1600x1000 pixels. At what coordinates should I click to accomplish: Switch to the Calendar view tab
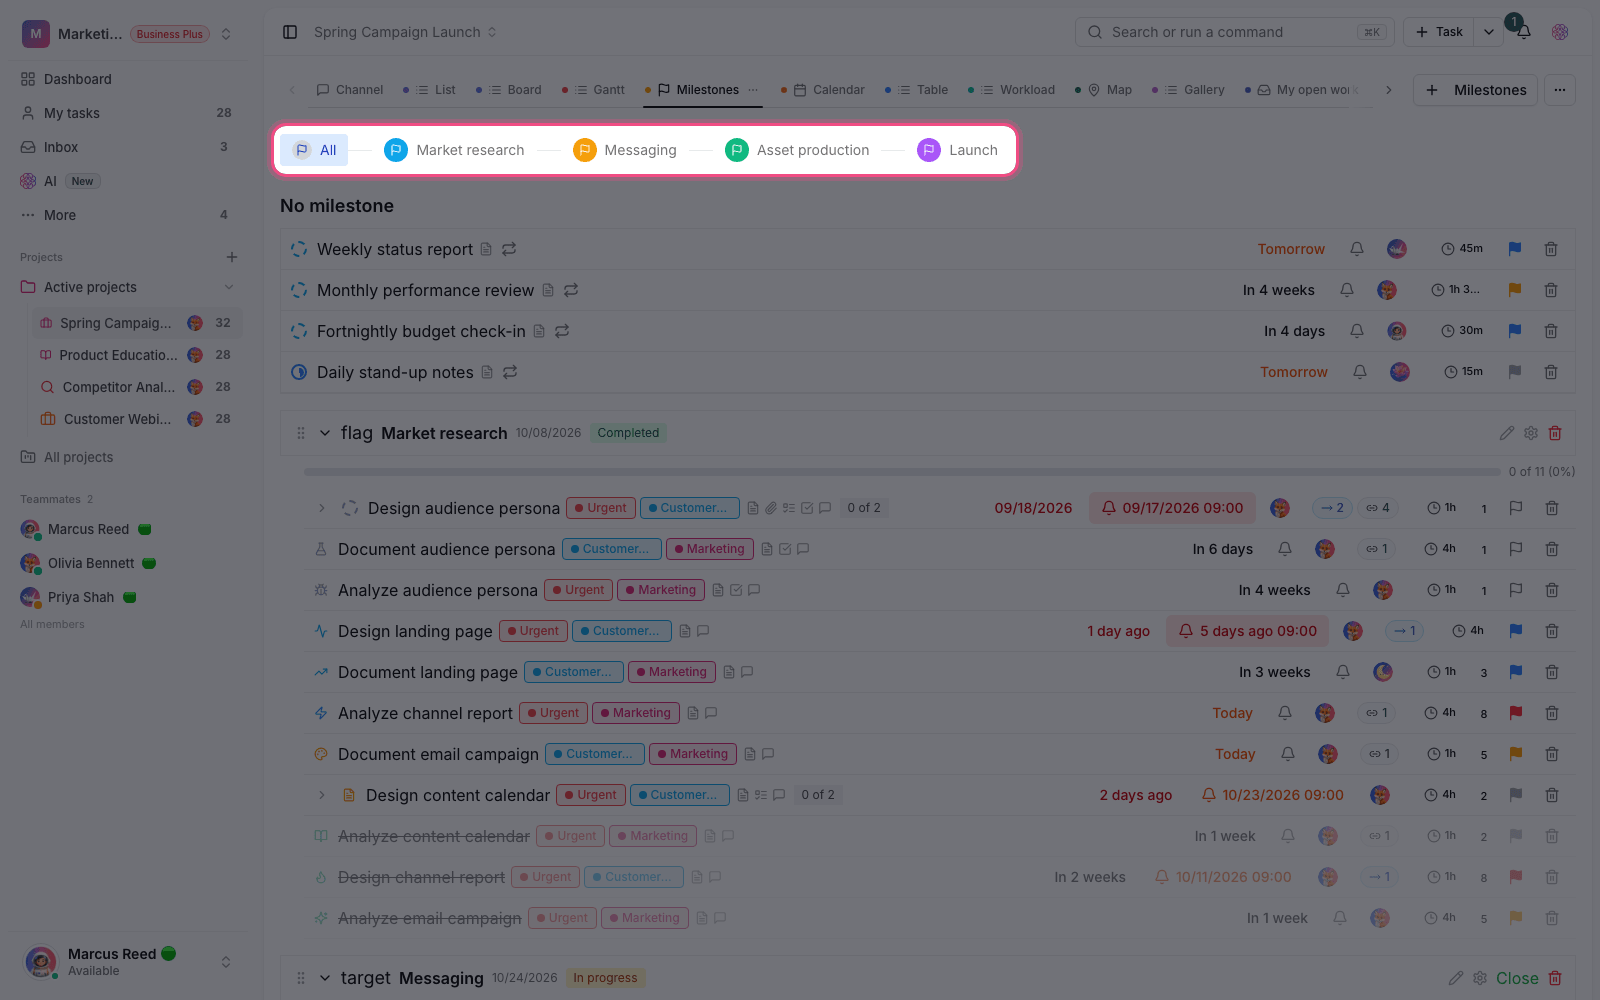click(x=823, y=90)
